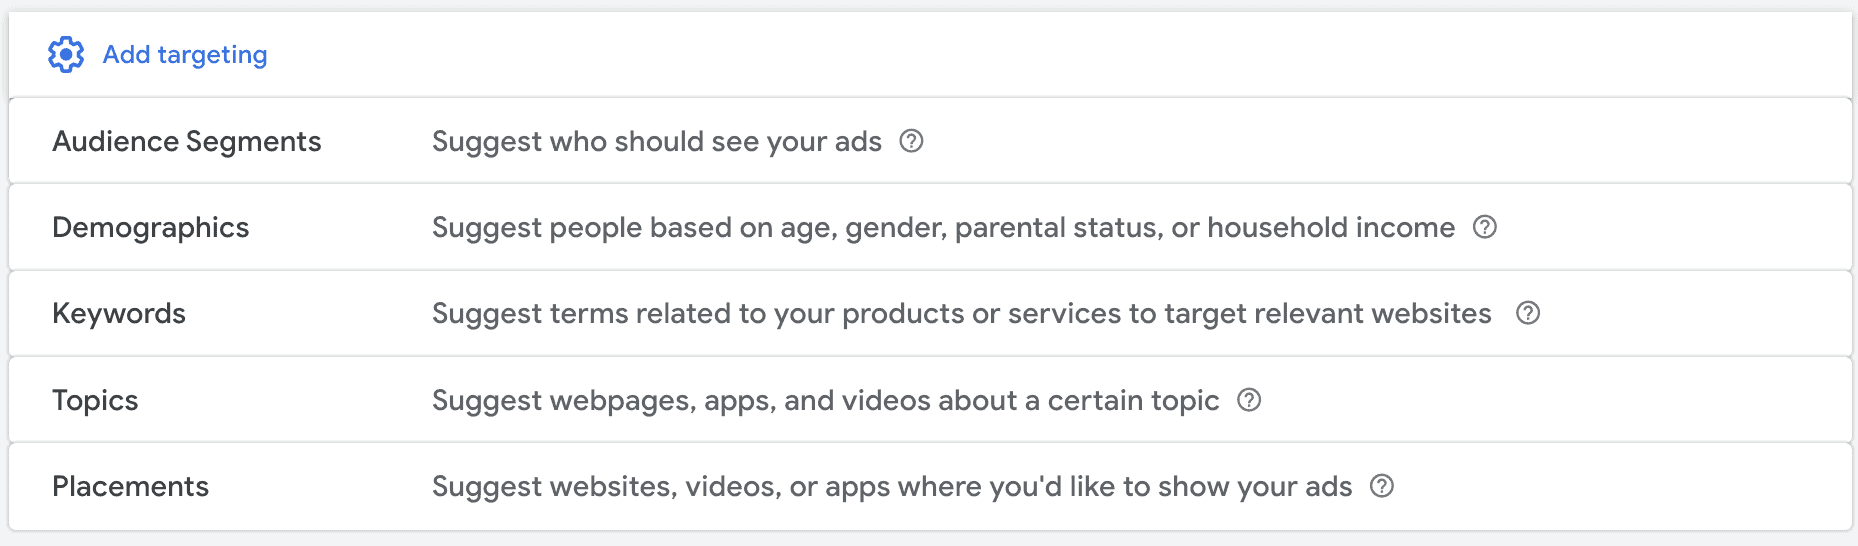
Task: Click the Audience Segments heading text
Action: [x=187, y=142]
